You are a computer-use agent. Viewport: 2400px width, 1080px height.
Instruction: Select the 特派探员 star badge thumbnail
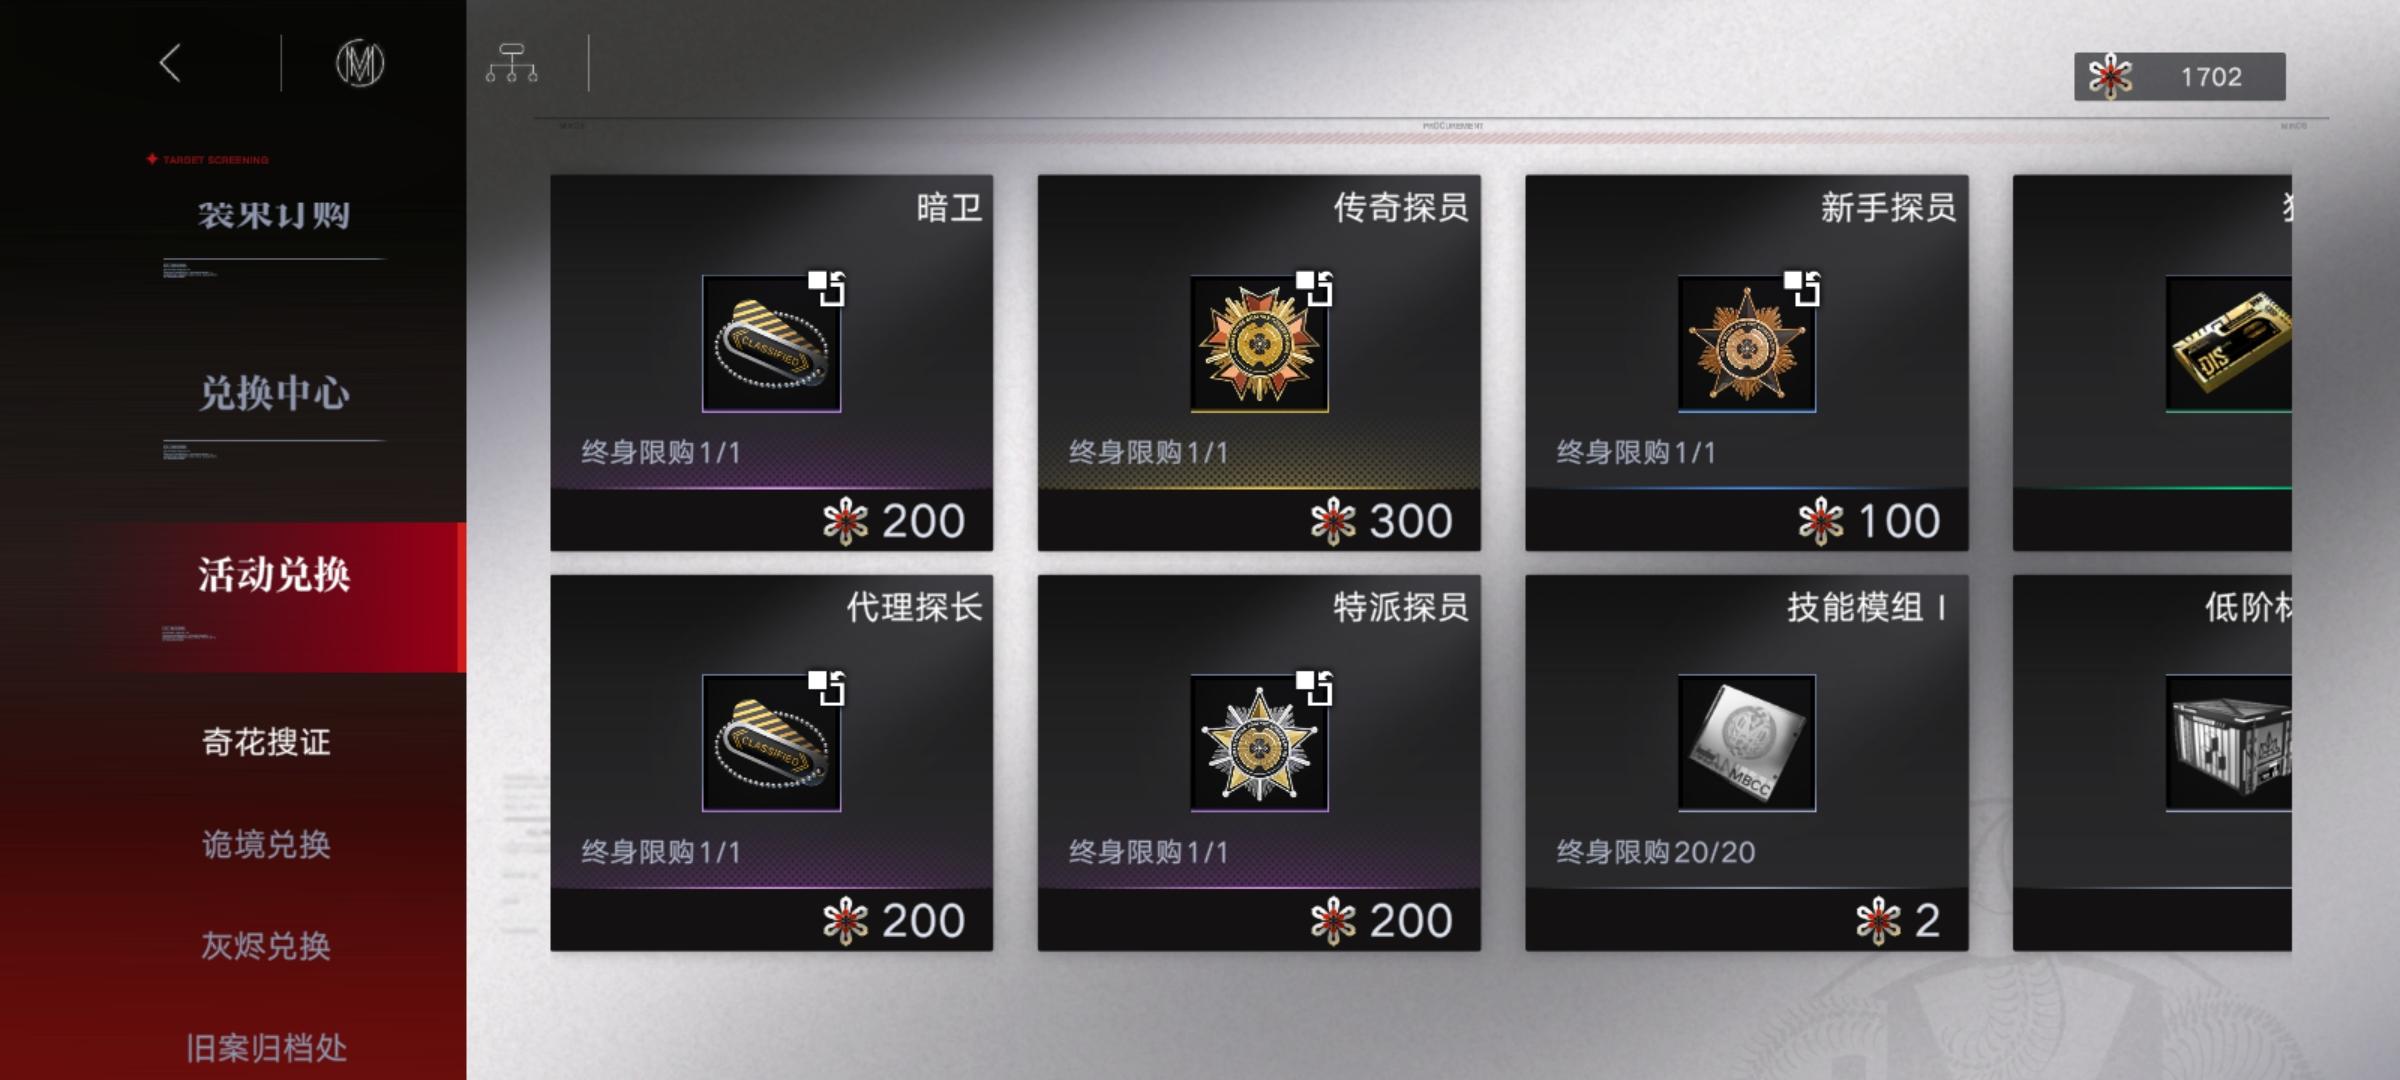[x=1259, y=743]
